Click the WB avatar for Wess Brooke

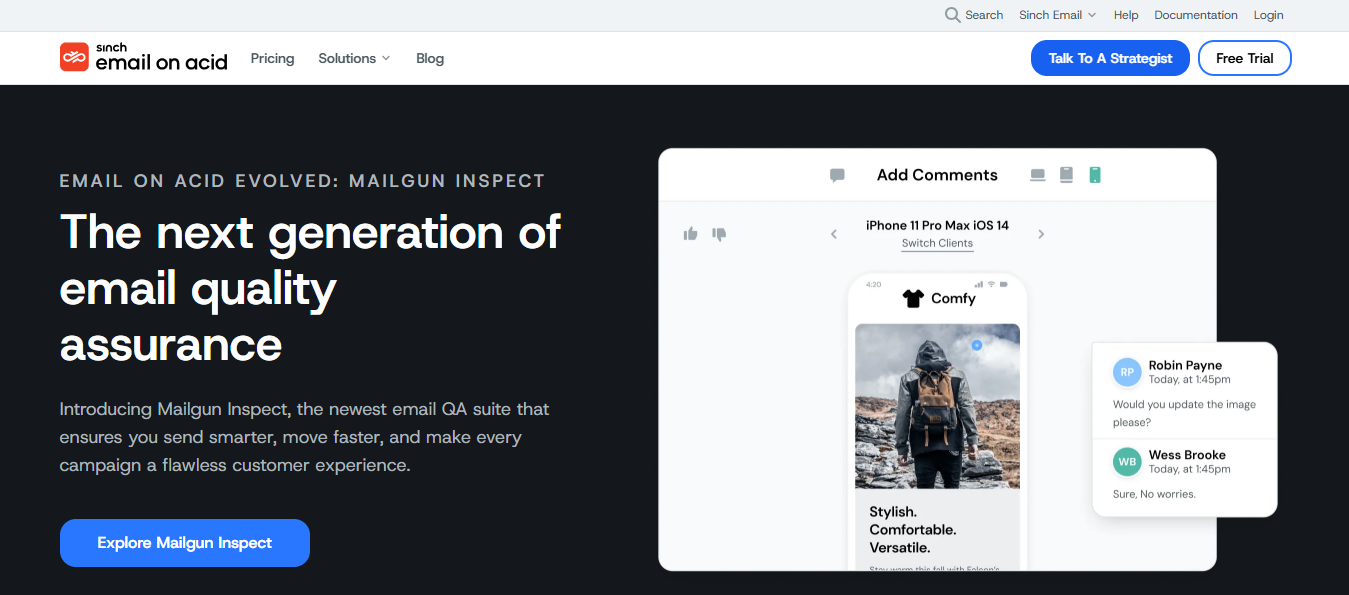coord(1127,462)
